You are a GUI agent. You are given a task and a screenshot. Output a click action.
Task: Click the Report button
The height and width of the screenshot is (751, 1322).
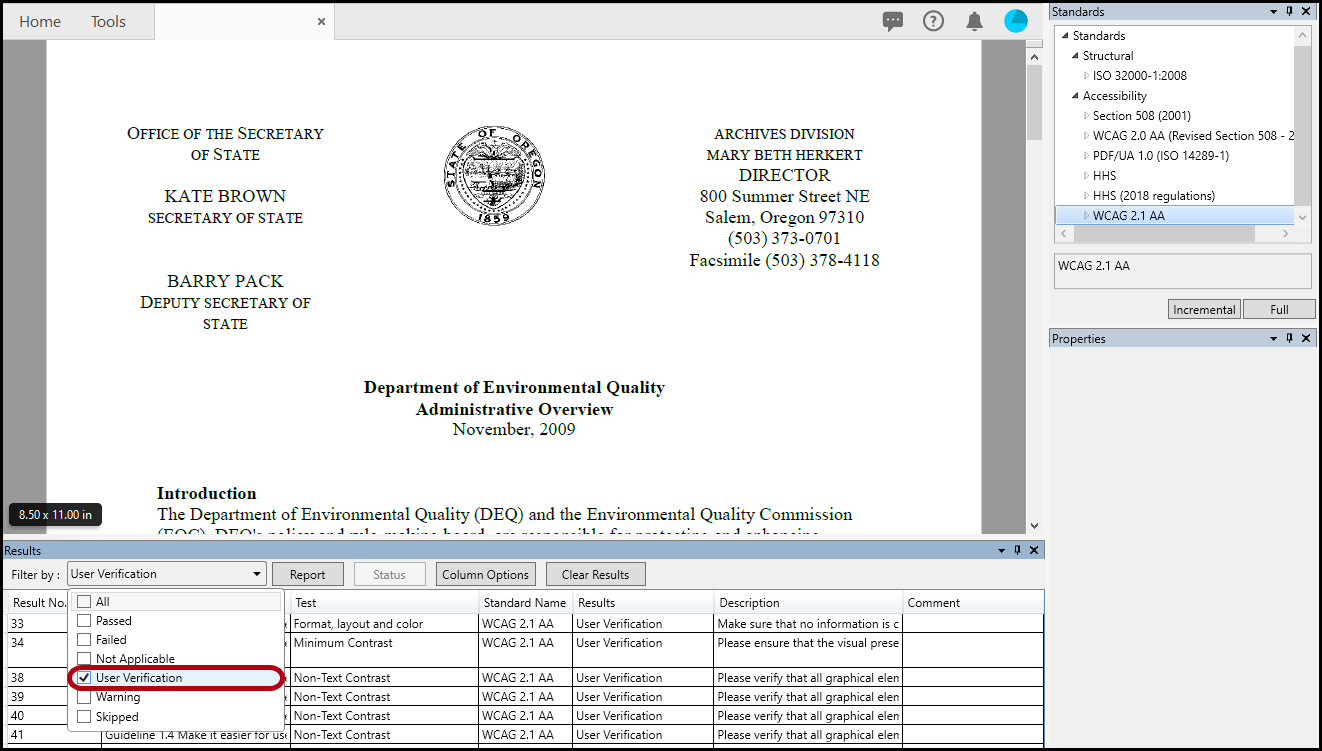coord(307,574)
